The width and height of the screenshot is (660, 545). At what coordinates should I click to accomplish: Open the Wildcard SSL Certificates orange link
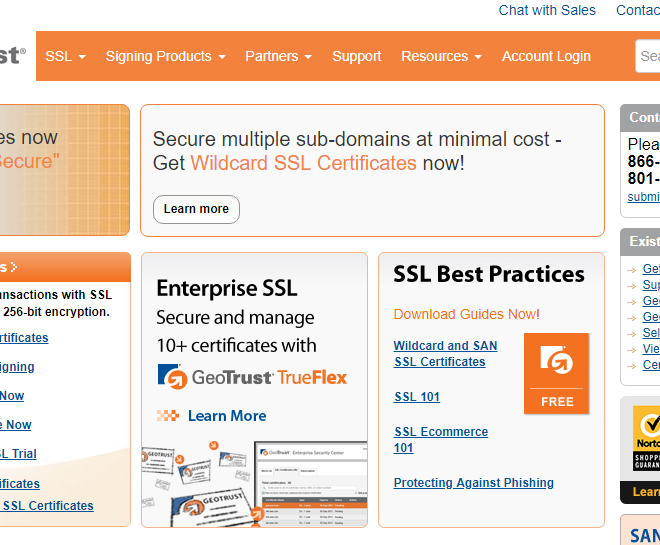[303, 163]
